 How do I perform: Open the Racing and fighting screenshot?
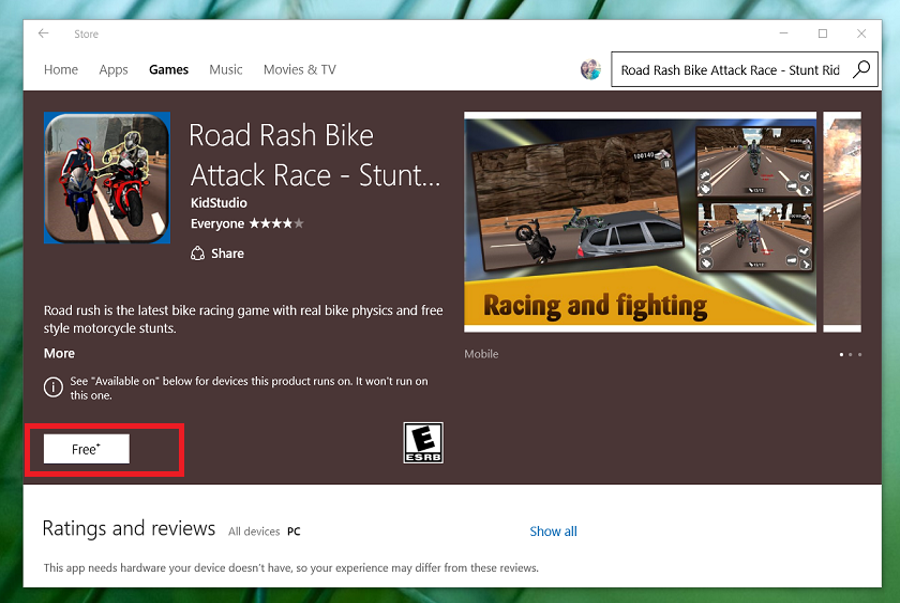640,222
